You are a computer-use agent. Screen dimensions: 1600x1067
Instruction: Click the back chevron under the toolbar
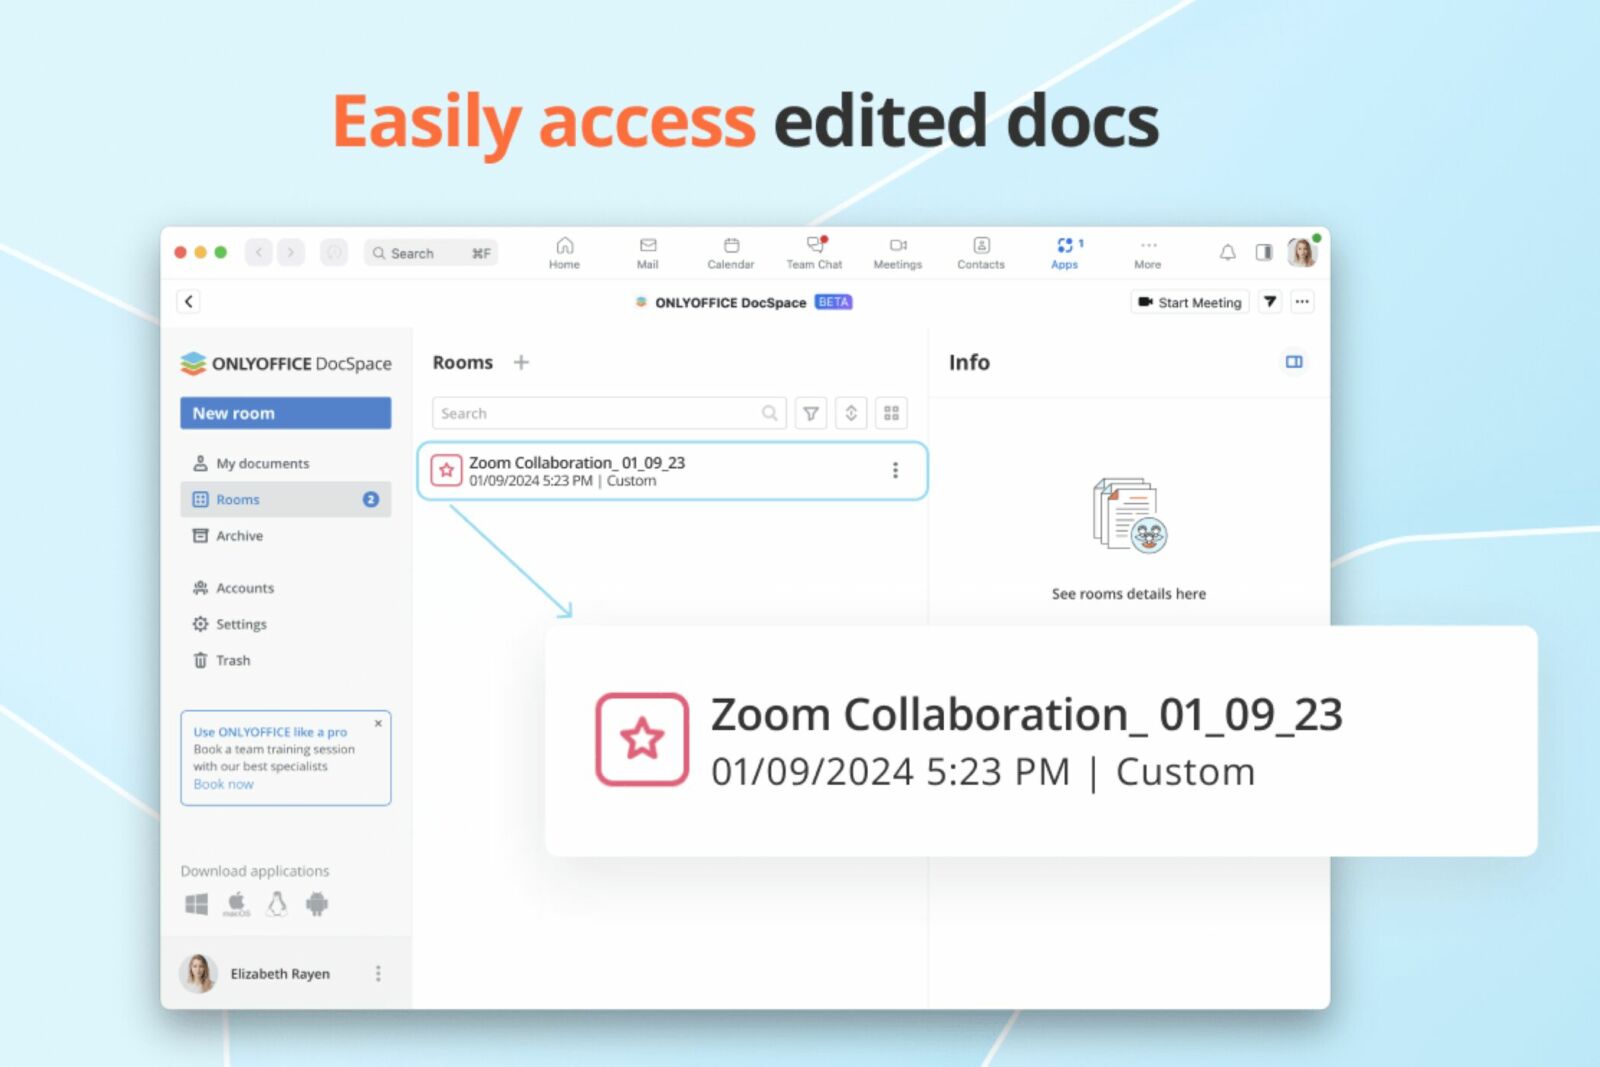[x=189, y=301]
